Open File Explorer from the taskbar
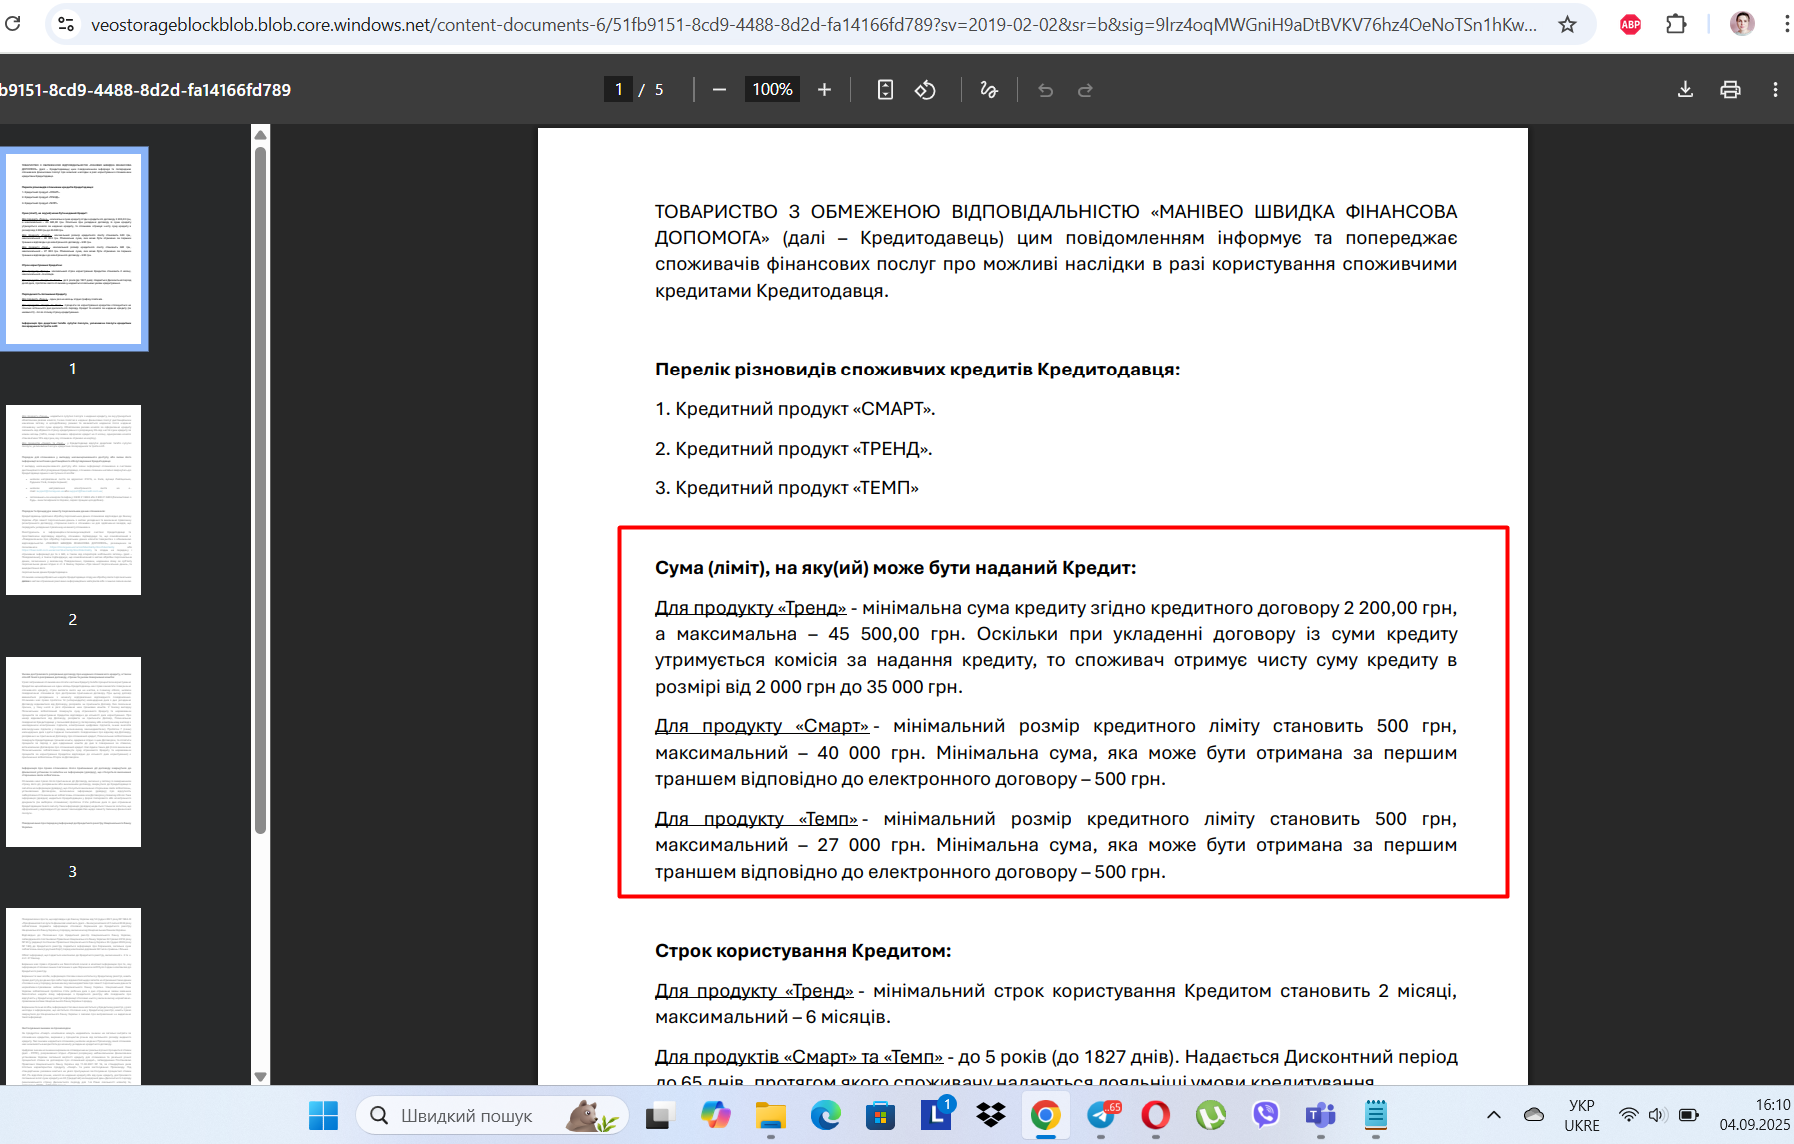 pos(770,1115)
